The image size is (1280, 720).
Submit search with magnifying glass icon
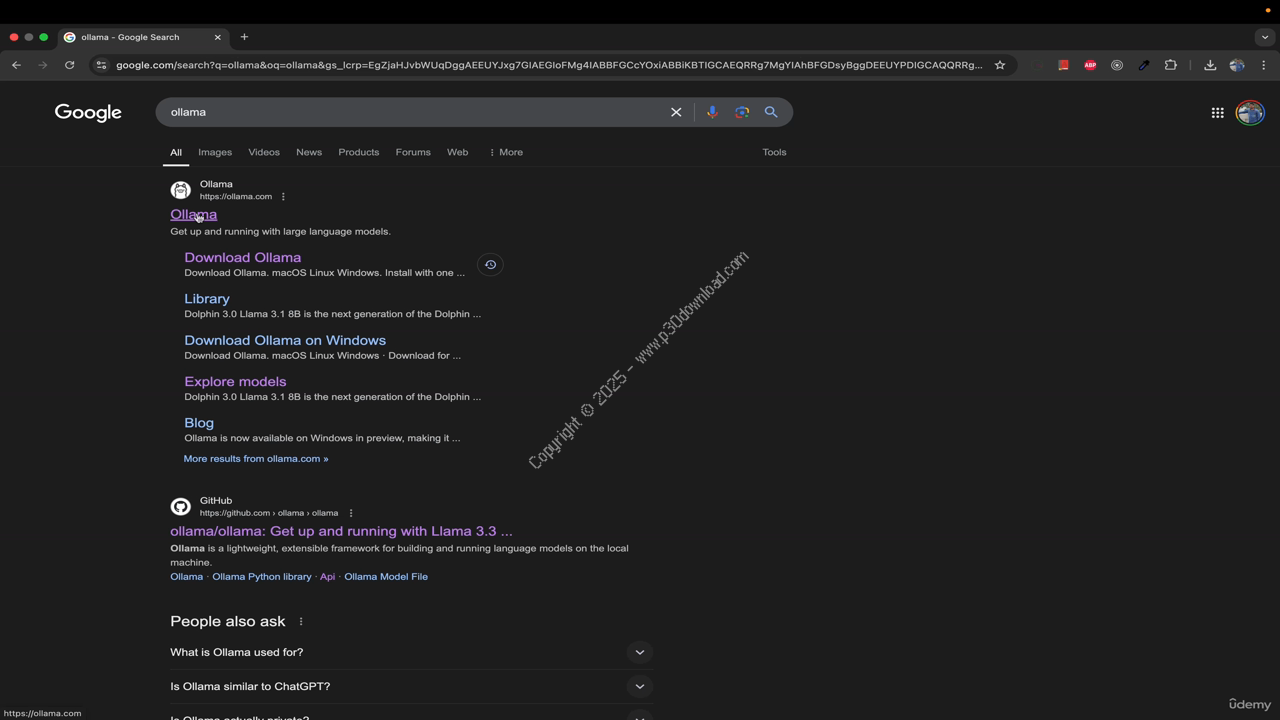(771, 112)
